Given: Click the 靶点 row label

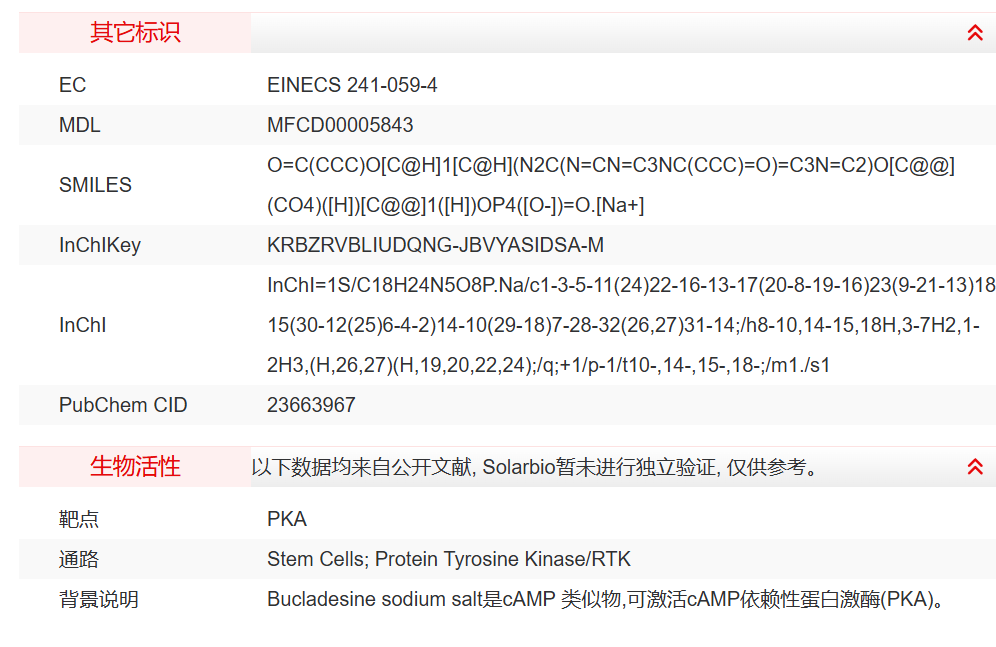Looking at the screenshot, I should click(x=79, y=519).
